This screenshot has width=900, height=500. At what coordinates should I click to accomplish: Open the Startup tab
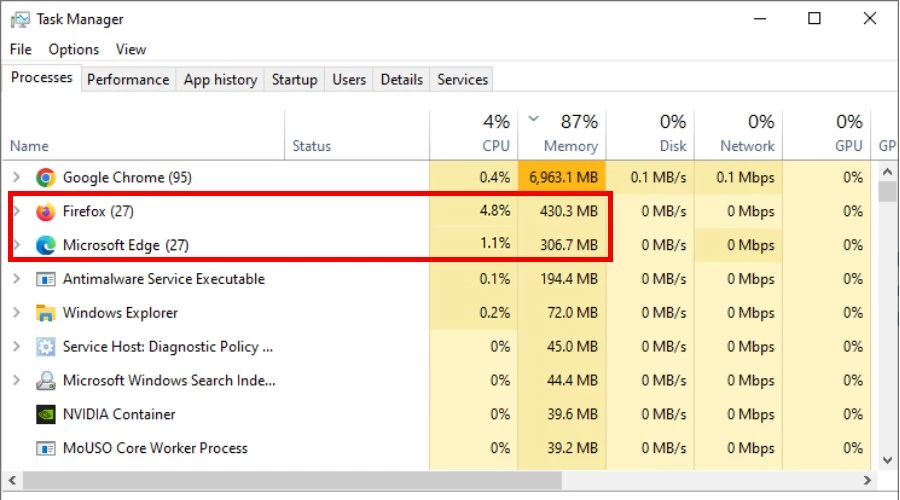coord(294,80)
